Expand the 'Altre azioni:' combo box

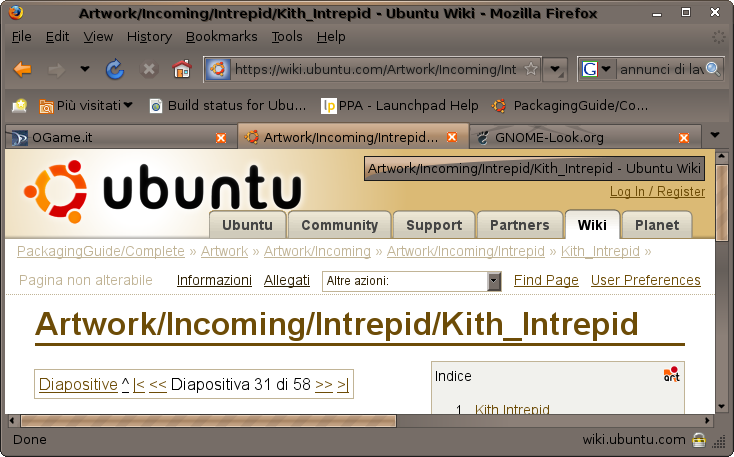pyautogui.click(x=411, y=281)
